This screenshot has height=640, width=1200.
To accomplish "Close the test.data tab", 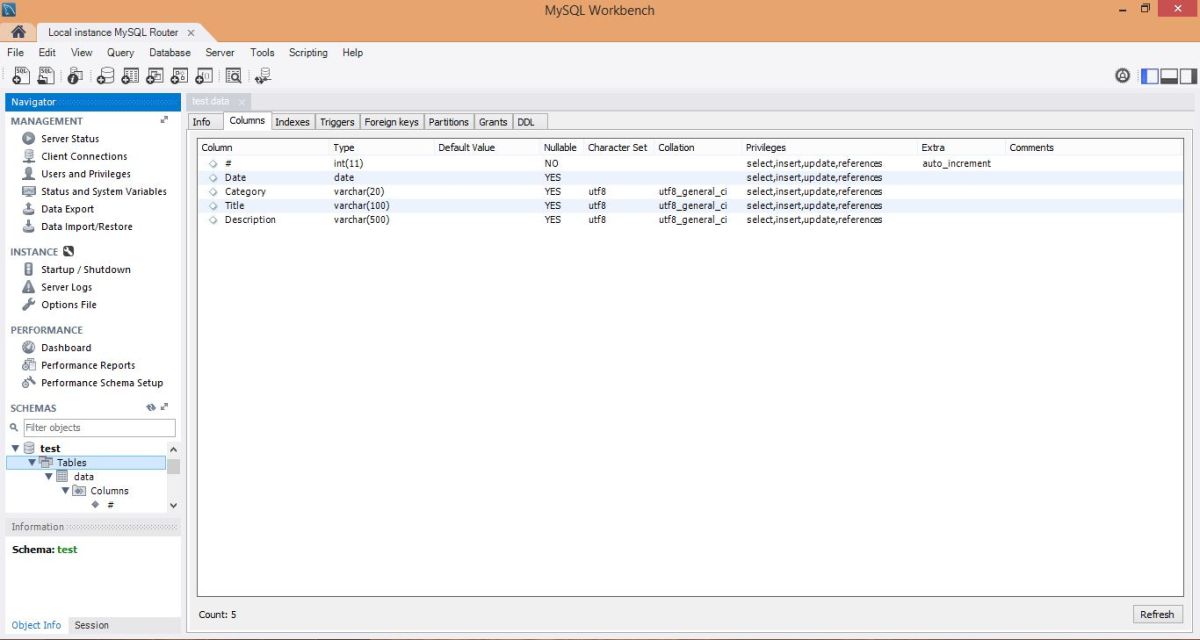I will 242,102.
